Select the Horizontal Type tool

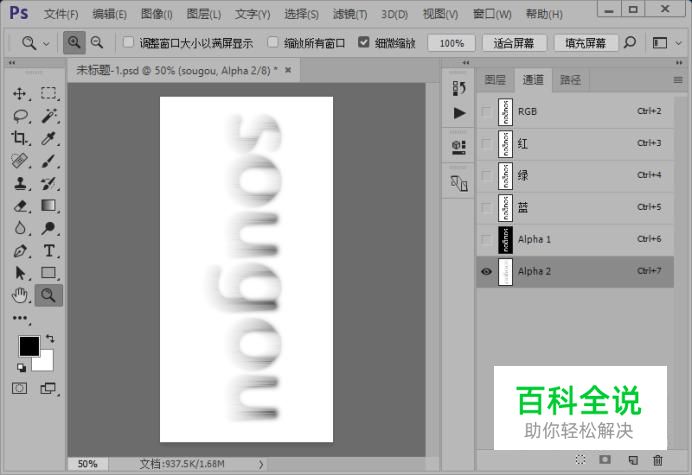49,251
